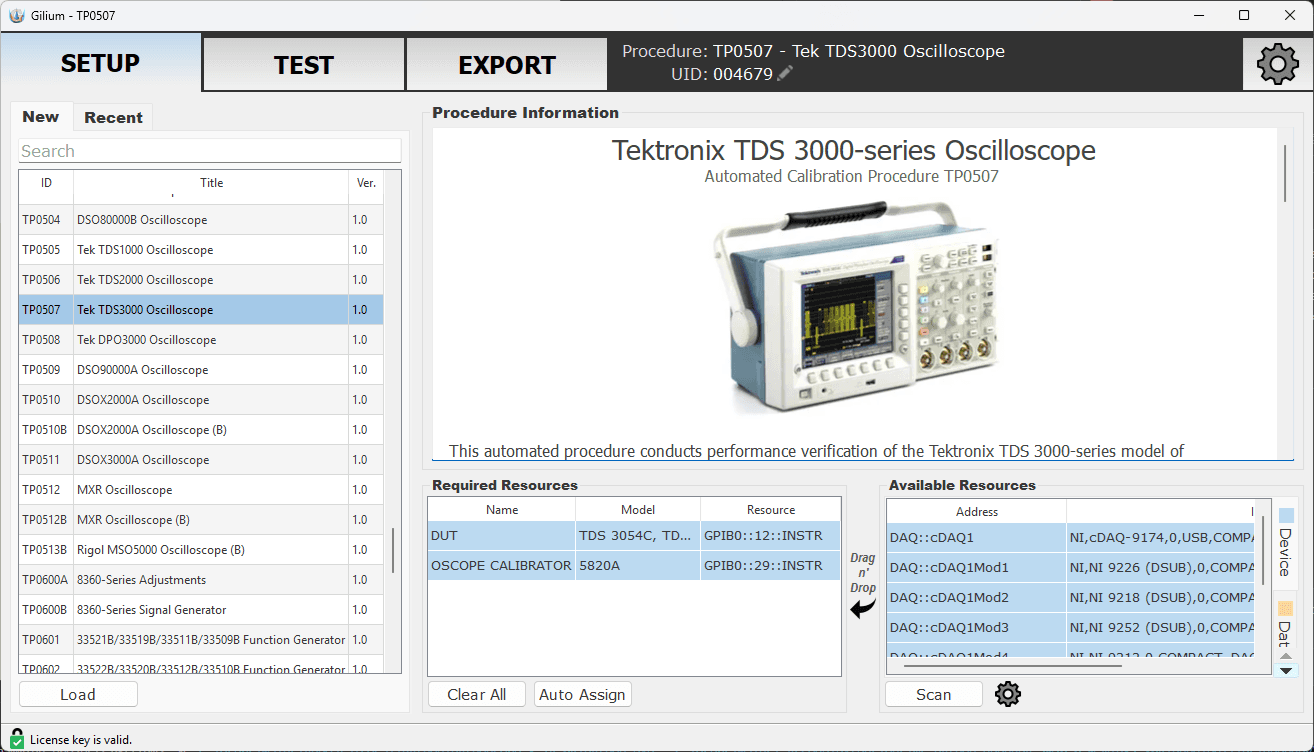Select Rigol MSO5000 Oscilloscope (B) row
Viewport: 1314px width, 752px height.
point(201,550)
